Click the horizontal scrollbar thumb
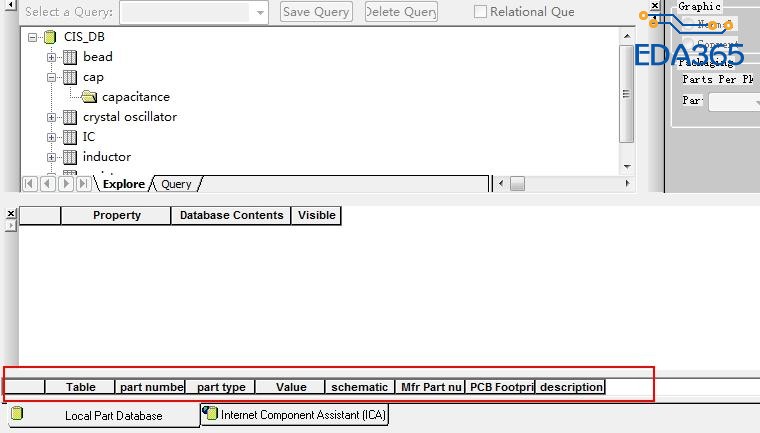This screenshot has height=433, width=760. pos(517,184)
